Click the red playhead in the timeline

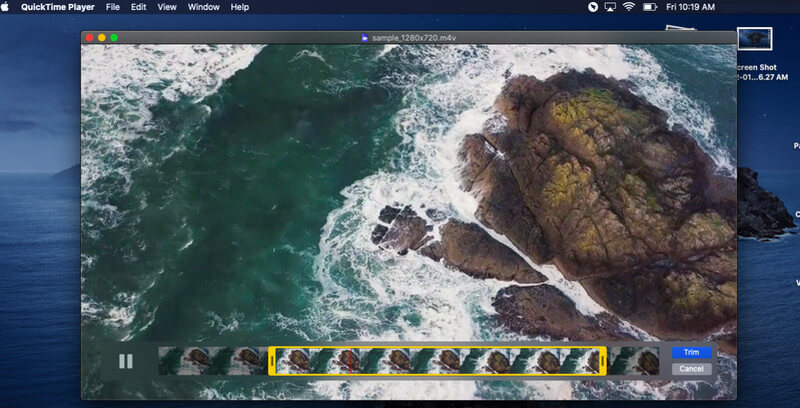coord(351,361)
